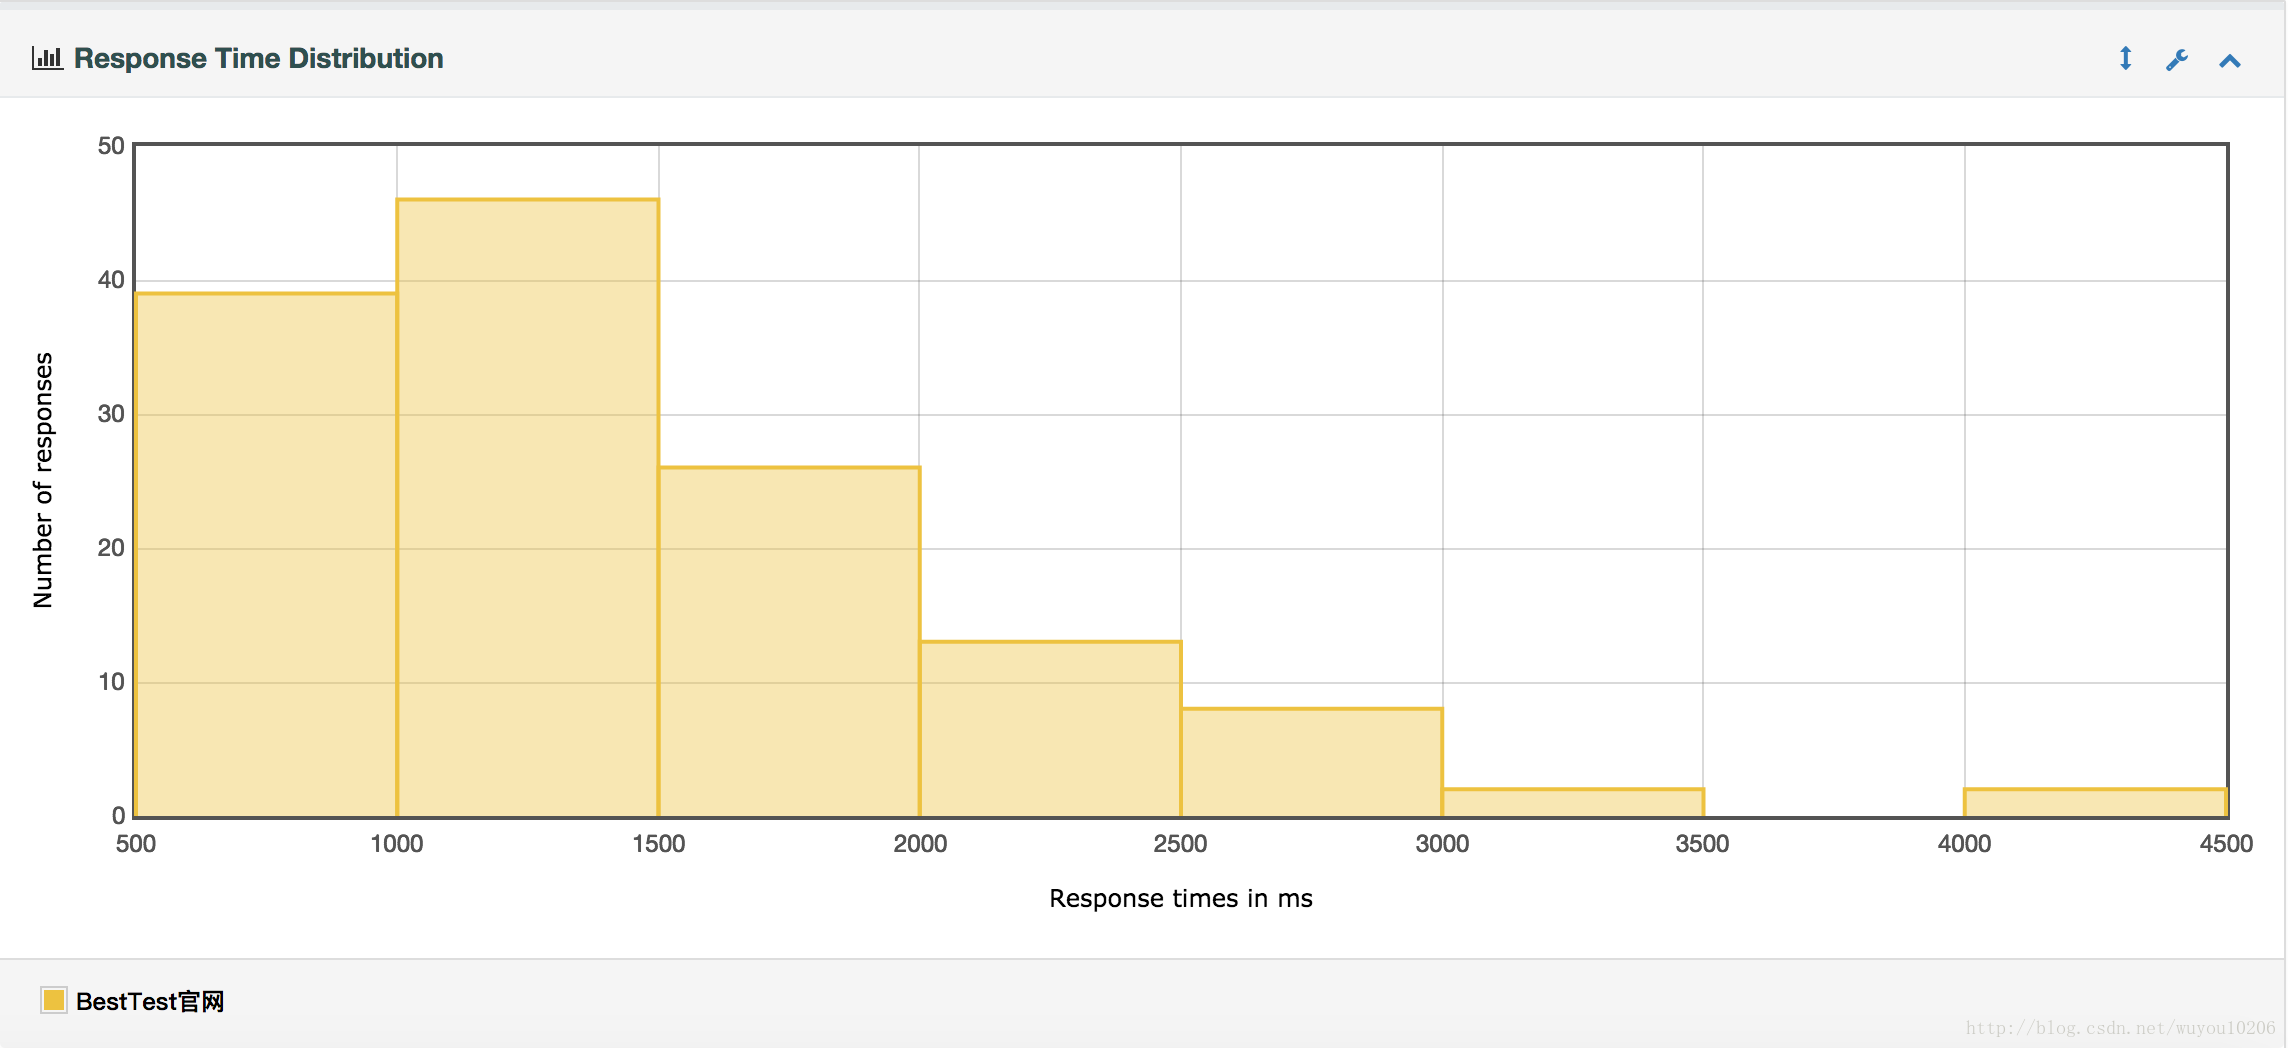
Task: Click the bar chart icon beside title
Action: coord(47,58)
